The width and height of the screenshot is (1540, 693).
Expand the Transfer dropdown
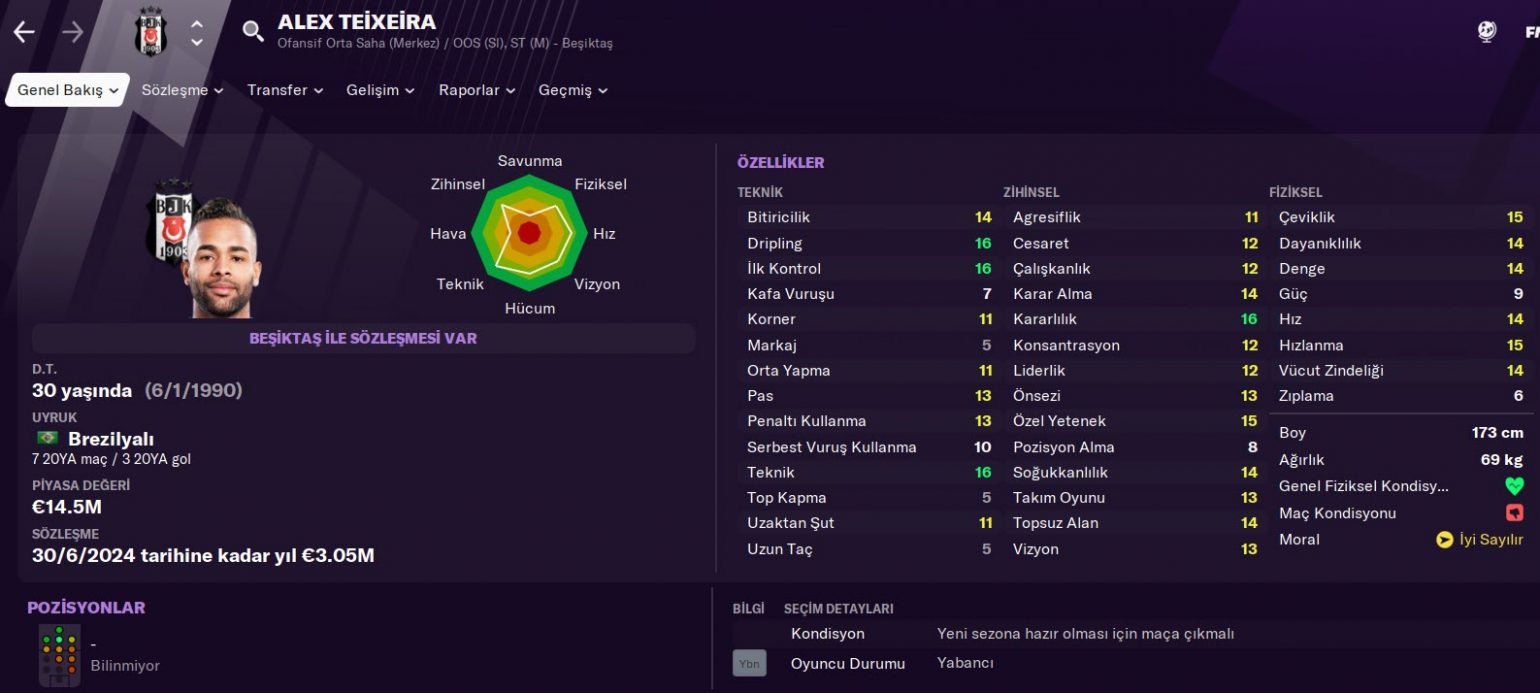pos(284,89)
